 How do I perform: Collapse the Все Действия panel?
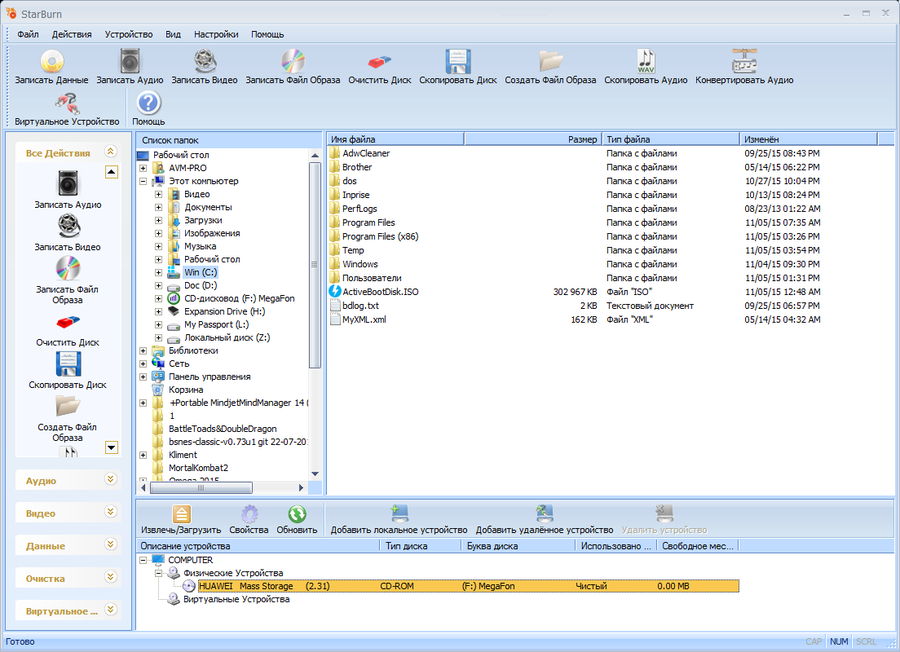click(111, 153)
